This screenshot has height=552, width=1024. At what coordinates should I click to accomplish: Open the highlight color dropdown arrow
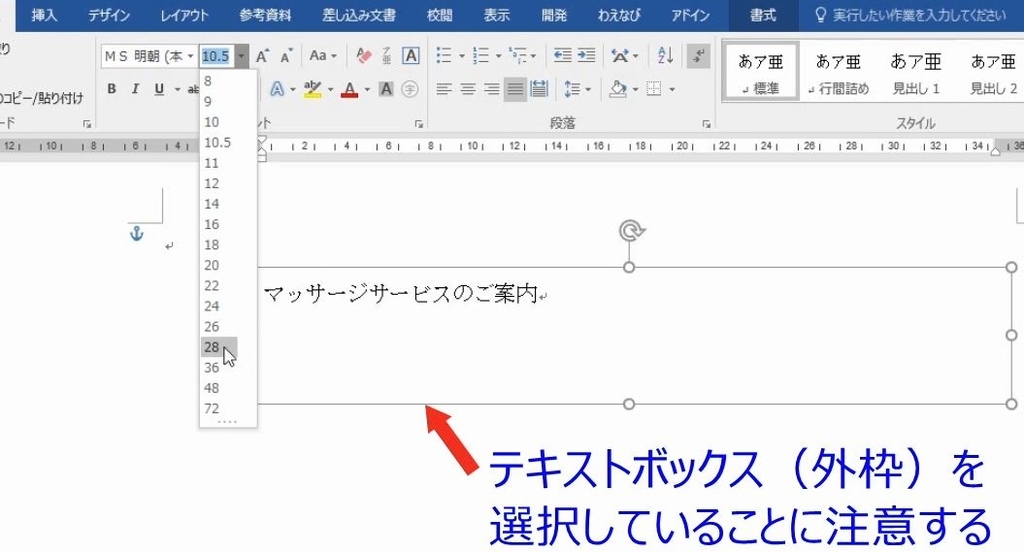point(330,89)
